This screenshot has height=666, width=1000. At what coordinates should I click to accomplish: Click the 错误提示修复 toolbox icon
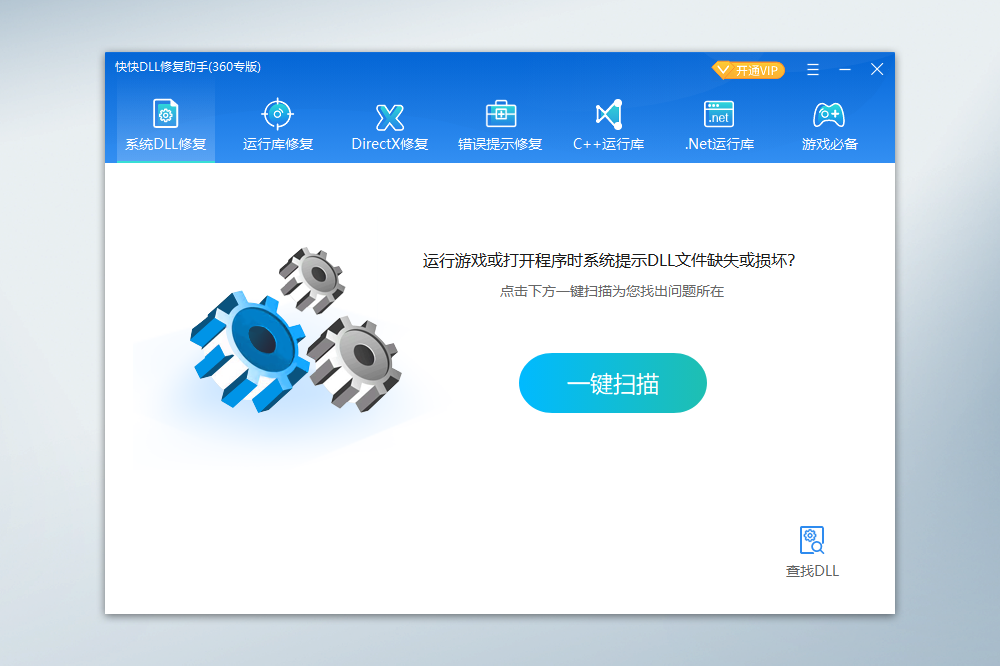click(x=500, y=114)
